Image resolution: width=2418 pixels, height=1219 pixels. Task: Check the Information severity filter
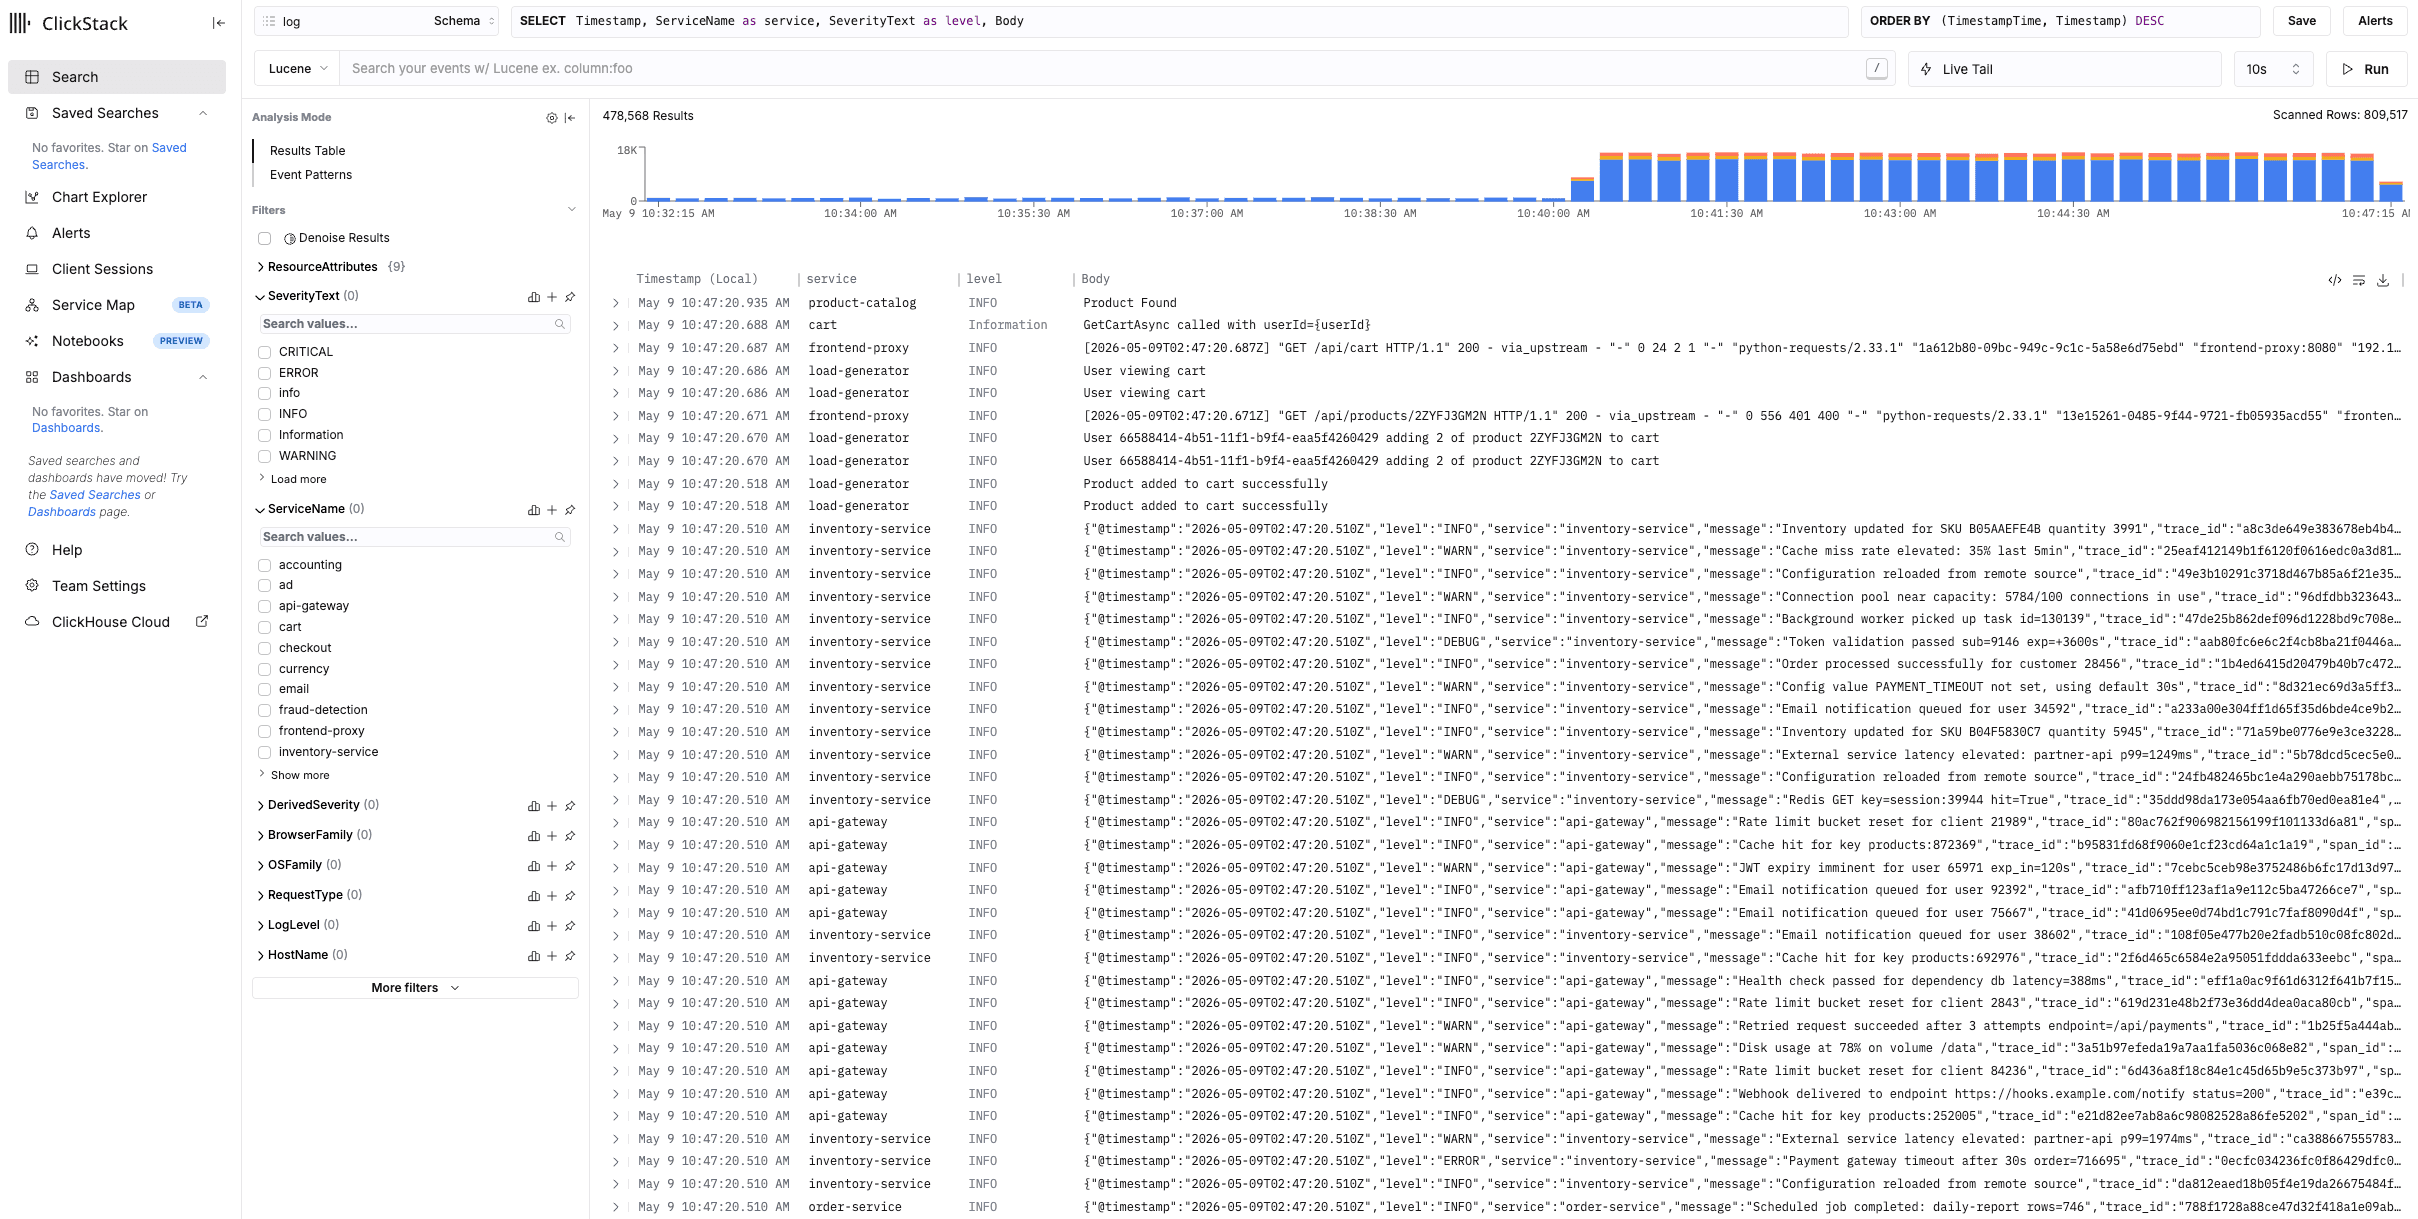265,435
